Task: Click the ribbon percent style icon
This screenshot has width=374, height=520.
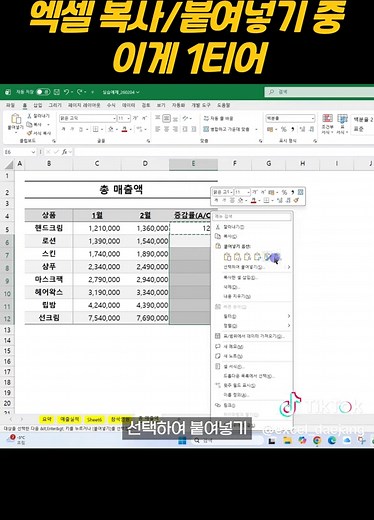Action: 284,129
